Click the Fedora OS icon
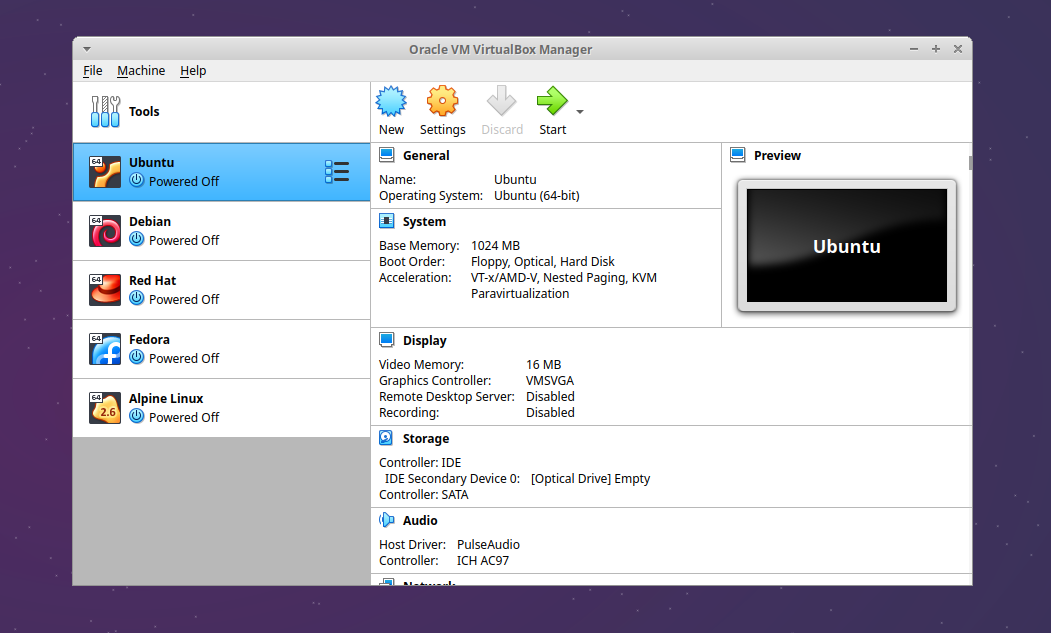Image resolution: width=1051 pixels, height=633 pixels. (105, 349)
